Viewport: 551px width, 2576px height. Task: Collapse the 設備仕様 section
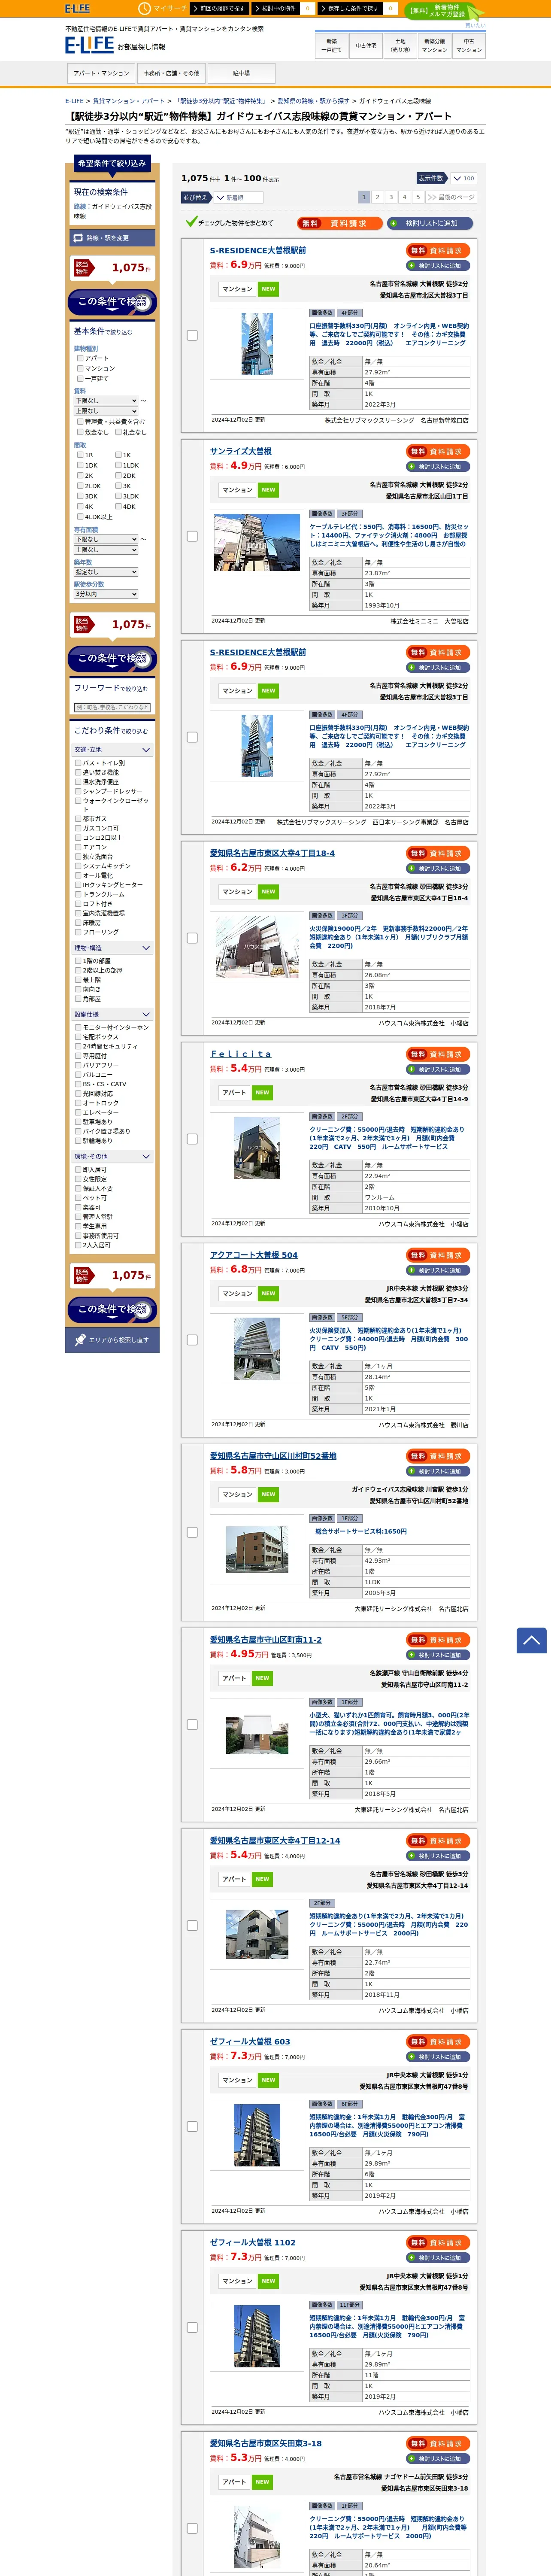pos(112,1014)
